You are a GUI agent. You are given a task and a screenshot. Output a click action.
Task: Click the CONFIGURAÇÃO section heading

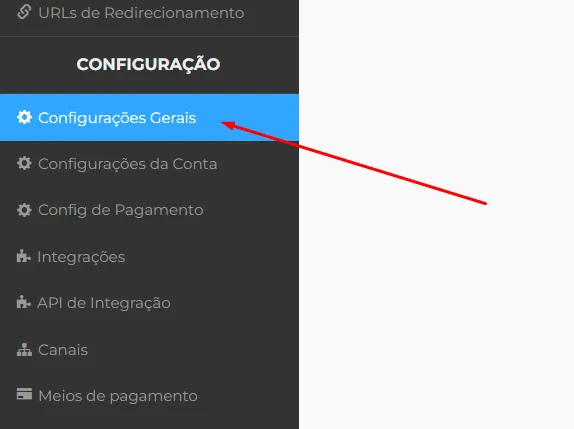tap(148, 64)
